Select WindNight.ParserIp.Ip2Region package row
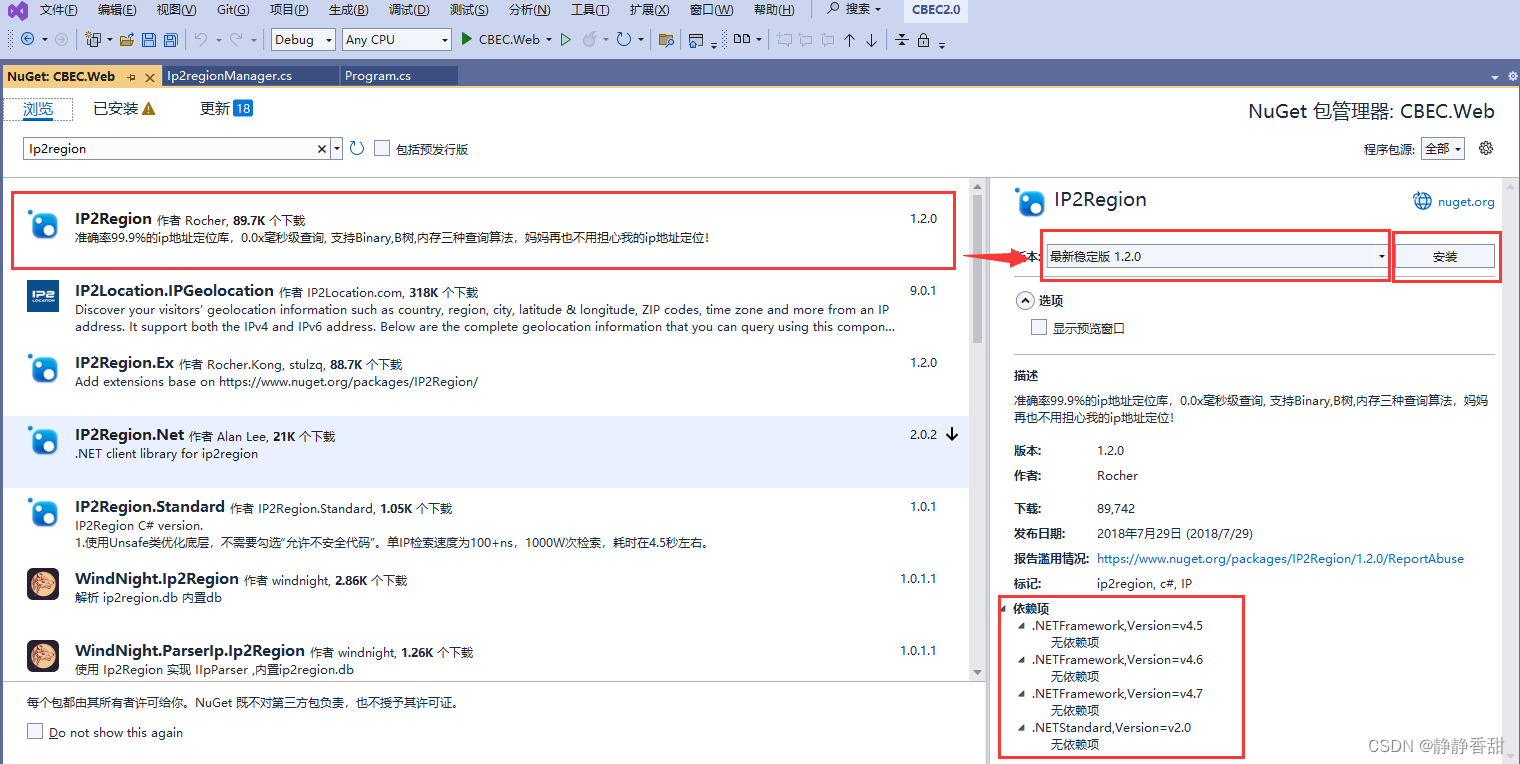 486,659
